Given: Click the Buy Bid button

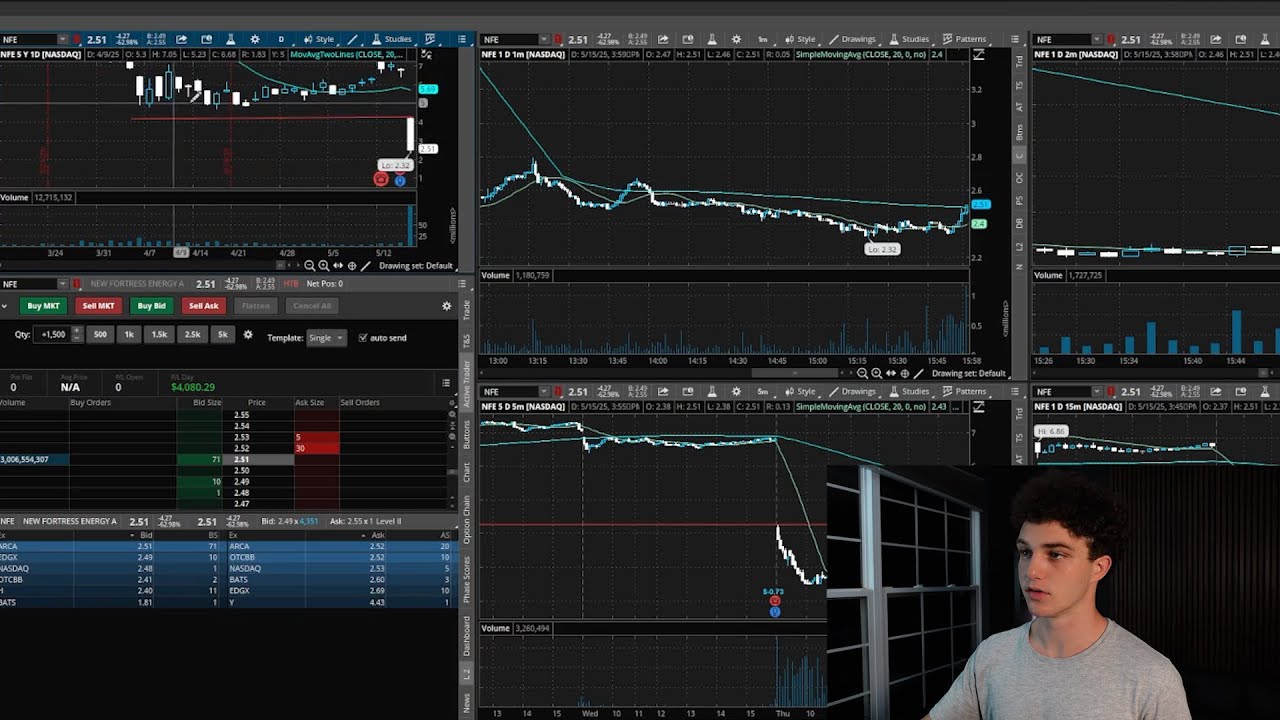Looking at the screenshot, I should [x=152, y=306].
